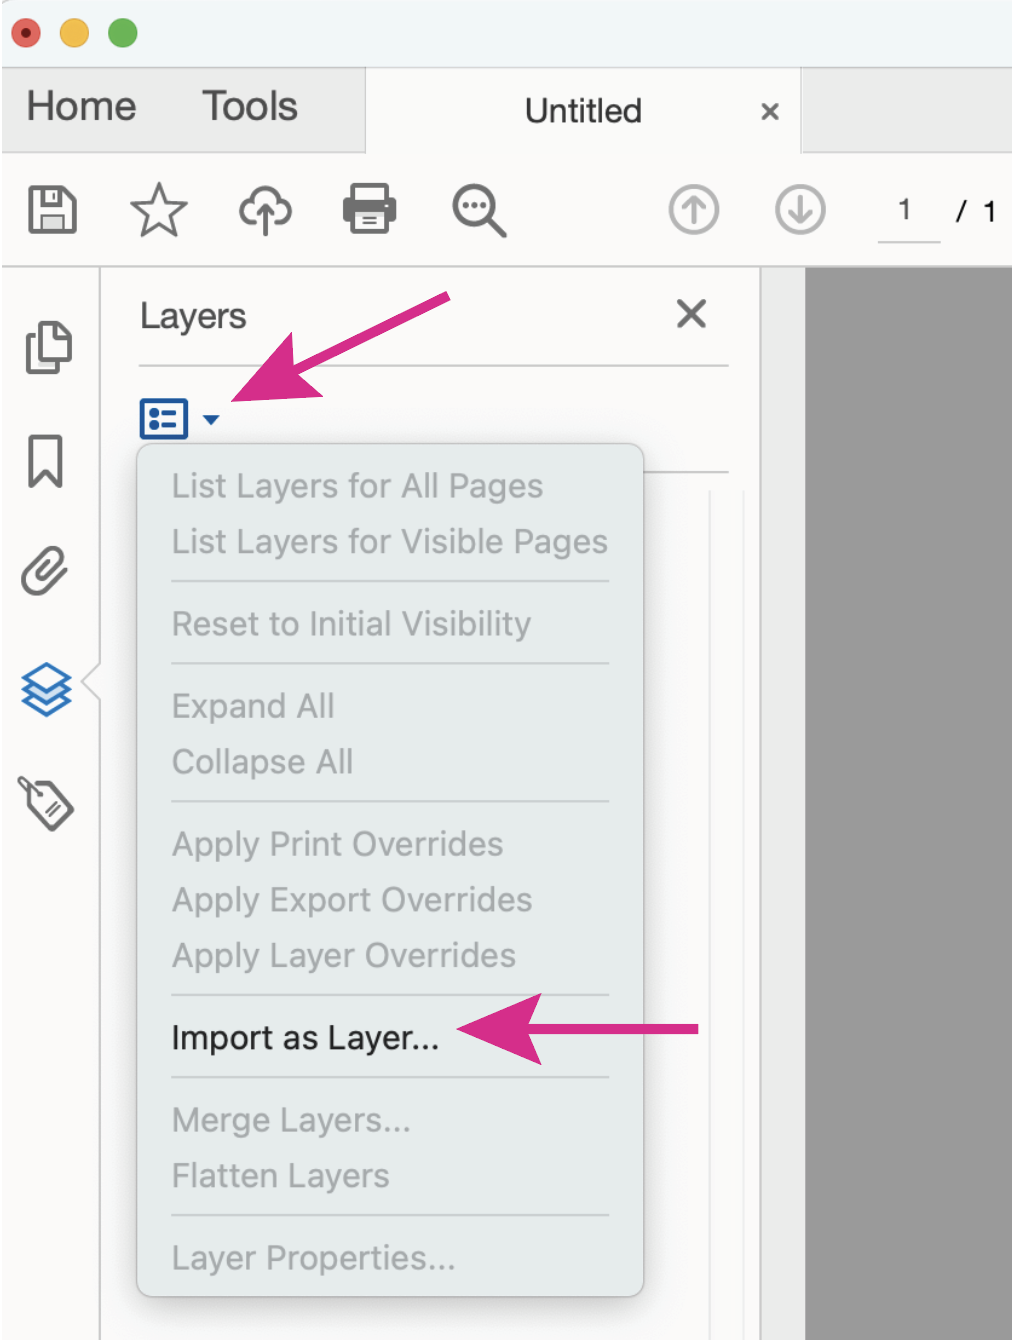Select the Untitled document tab

tap(583, 111)
